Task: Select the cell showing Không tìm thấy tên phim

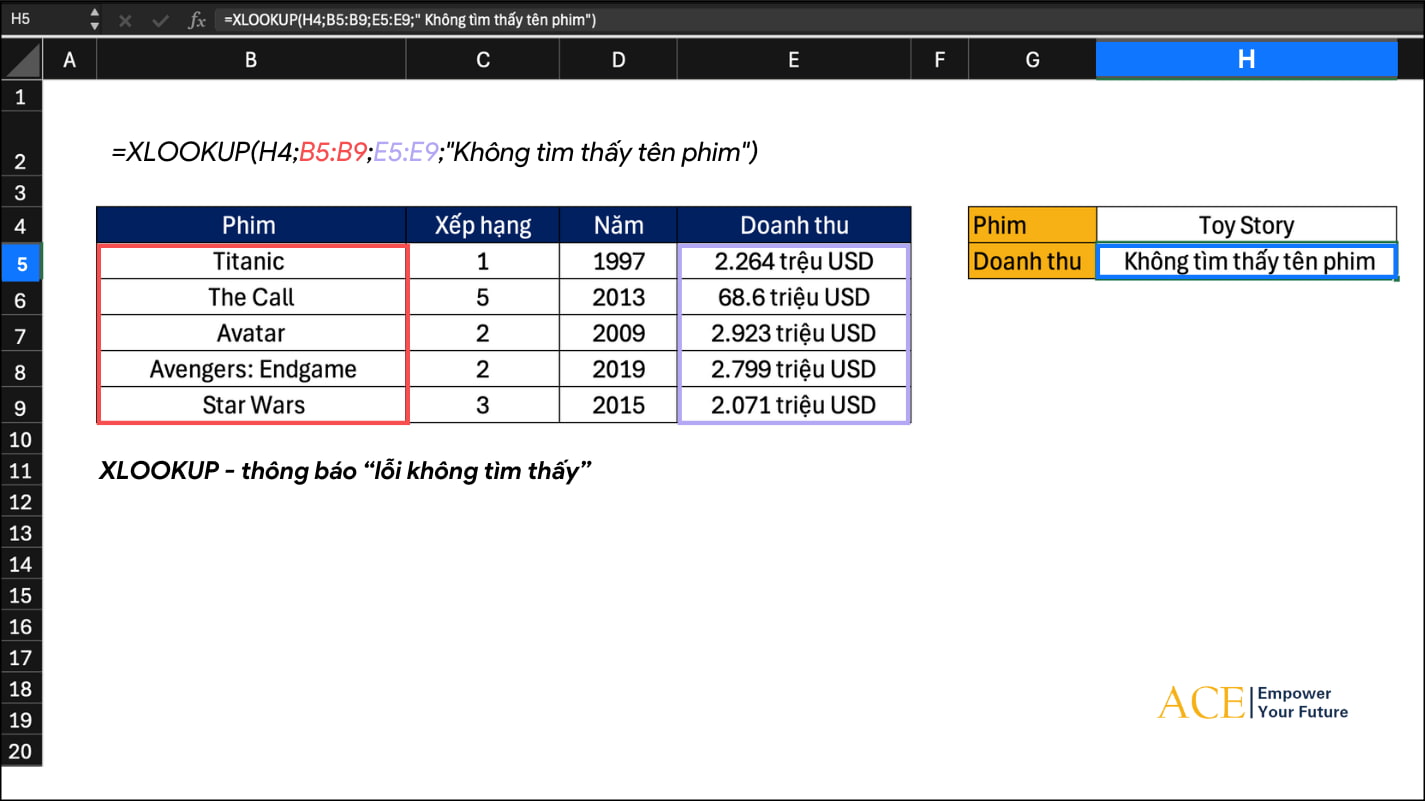Action: (x=1246, y=262)
